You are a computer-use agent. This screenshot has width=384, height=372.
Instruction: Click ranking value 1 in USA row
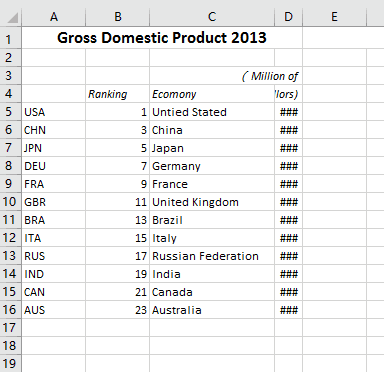(118, 112)
